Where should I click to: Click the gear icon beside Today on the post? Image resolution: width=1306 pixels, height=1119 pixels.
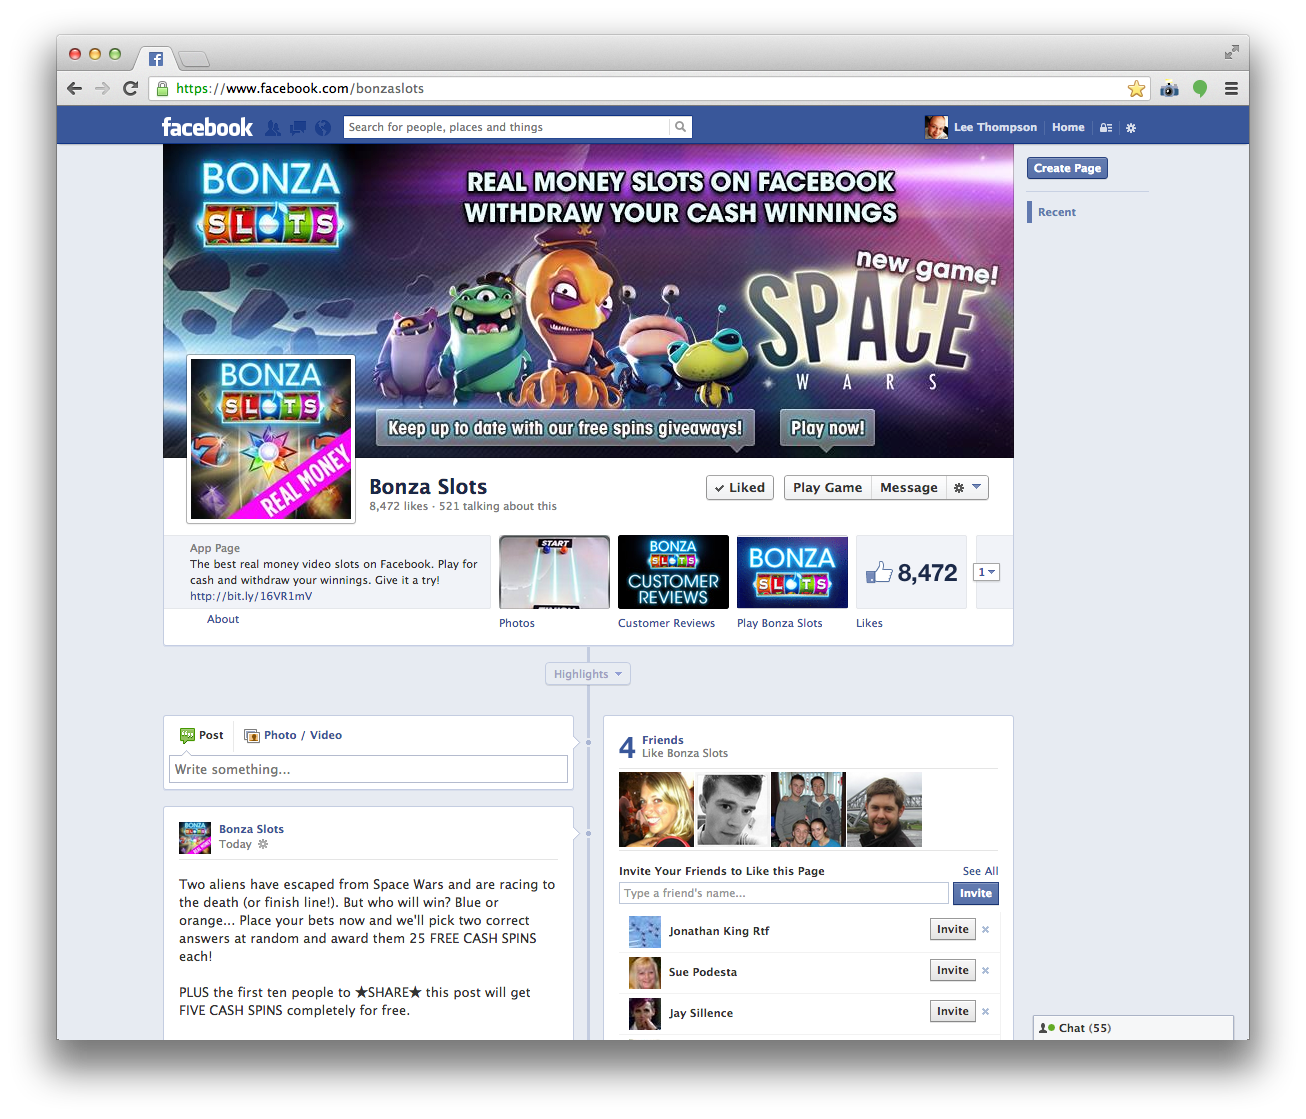[263, 844]
